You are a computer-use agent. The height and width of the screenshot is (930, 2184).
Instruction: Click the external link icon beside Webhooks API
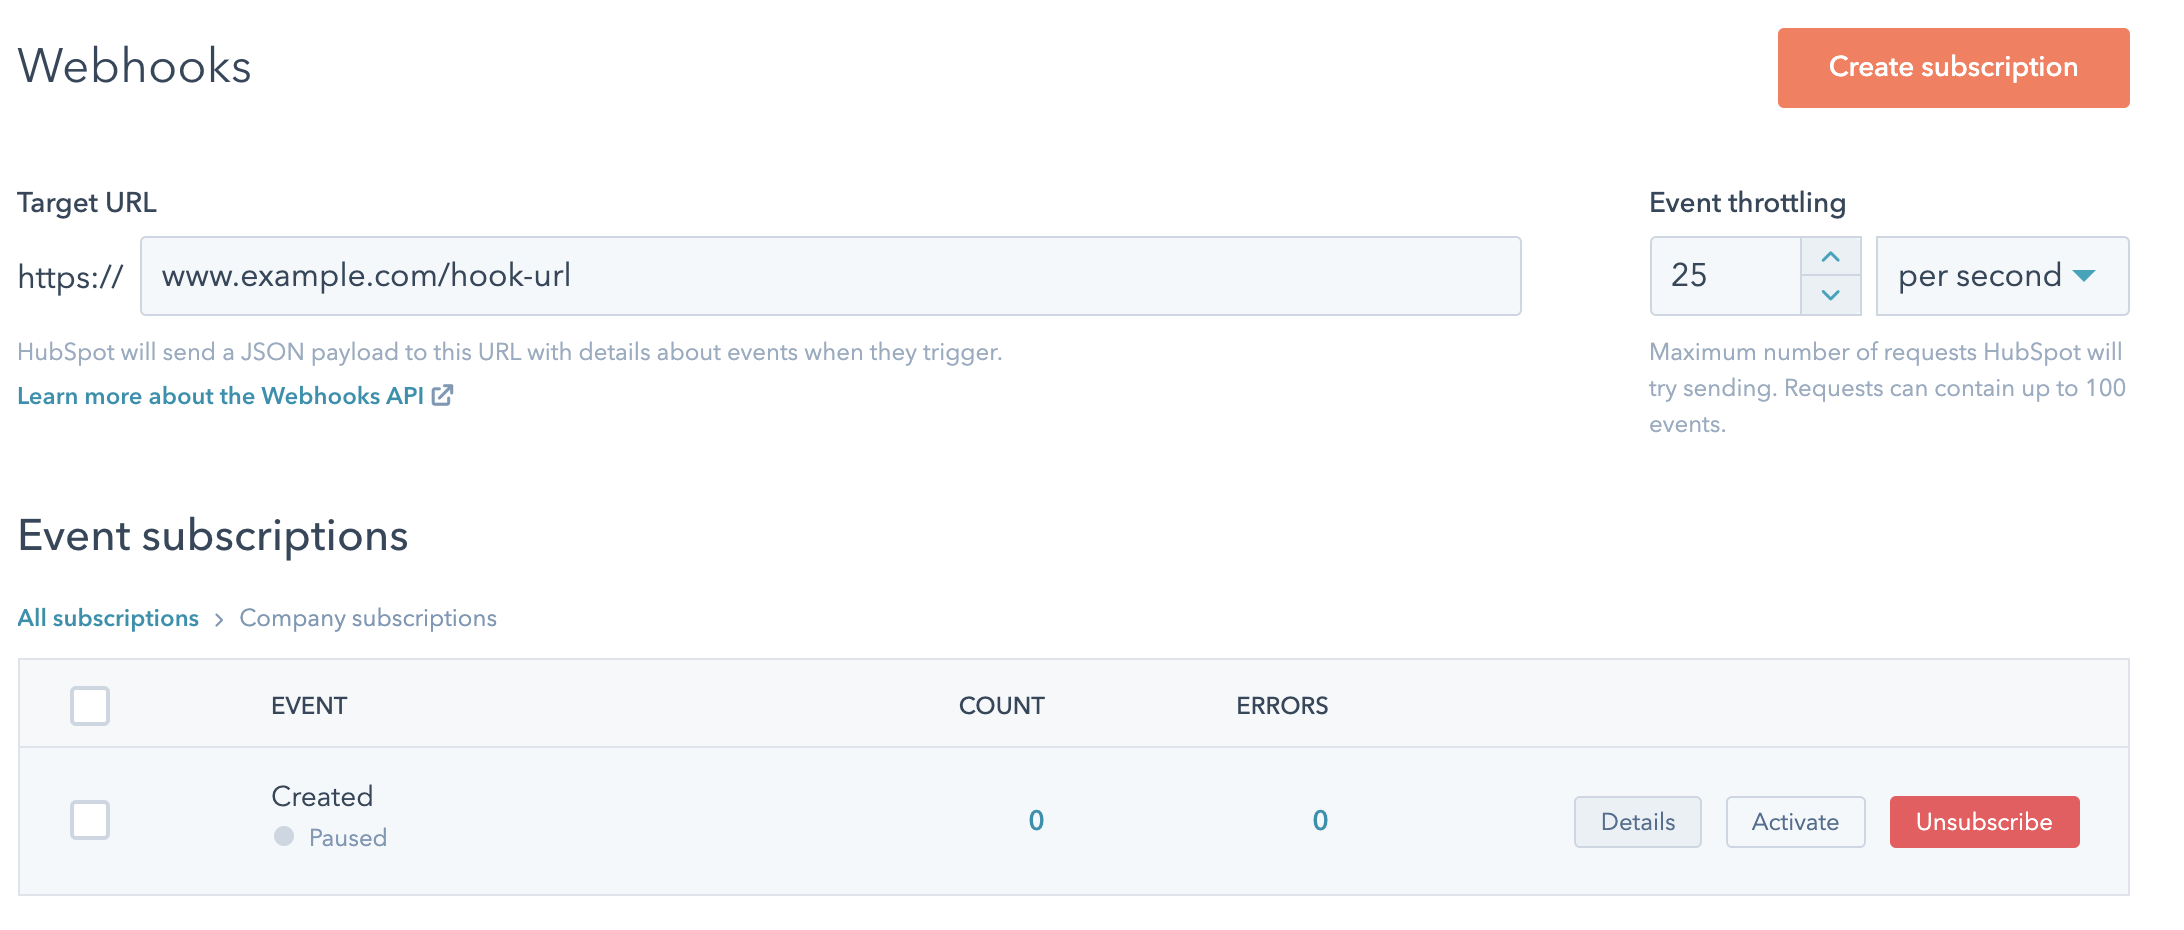(x=442, y=396)
